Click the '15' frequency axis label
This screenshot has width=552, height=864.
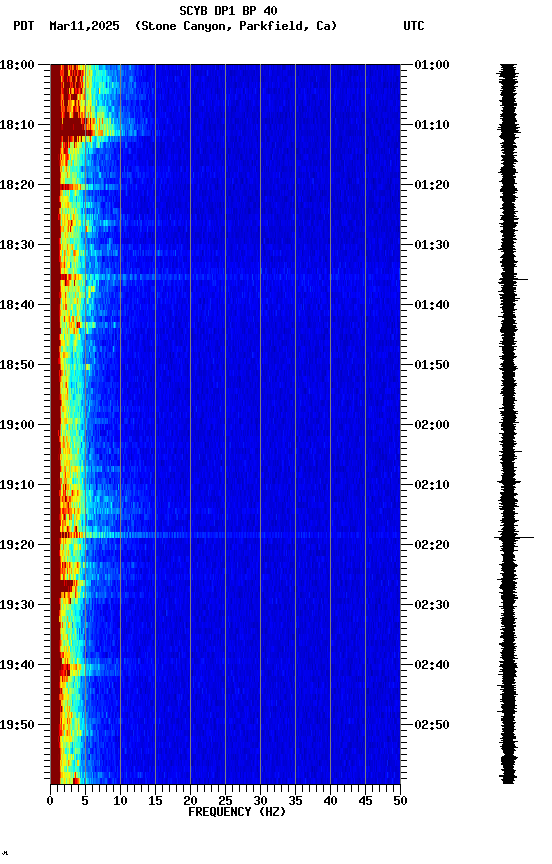pyautogui.click(x=155, y=801)
